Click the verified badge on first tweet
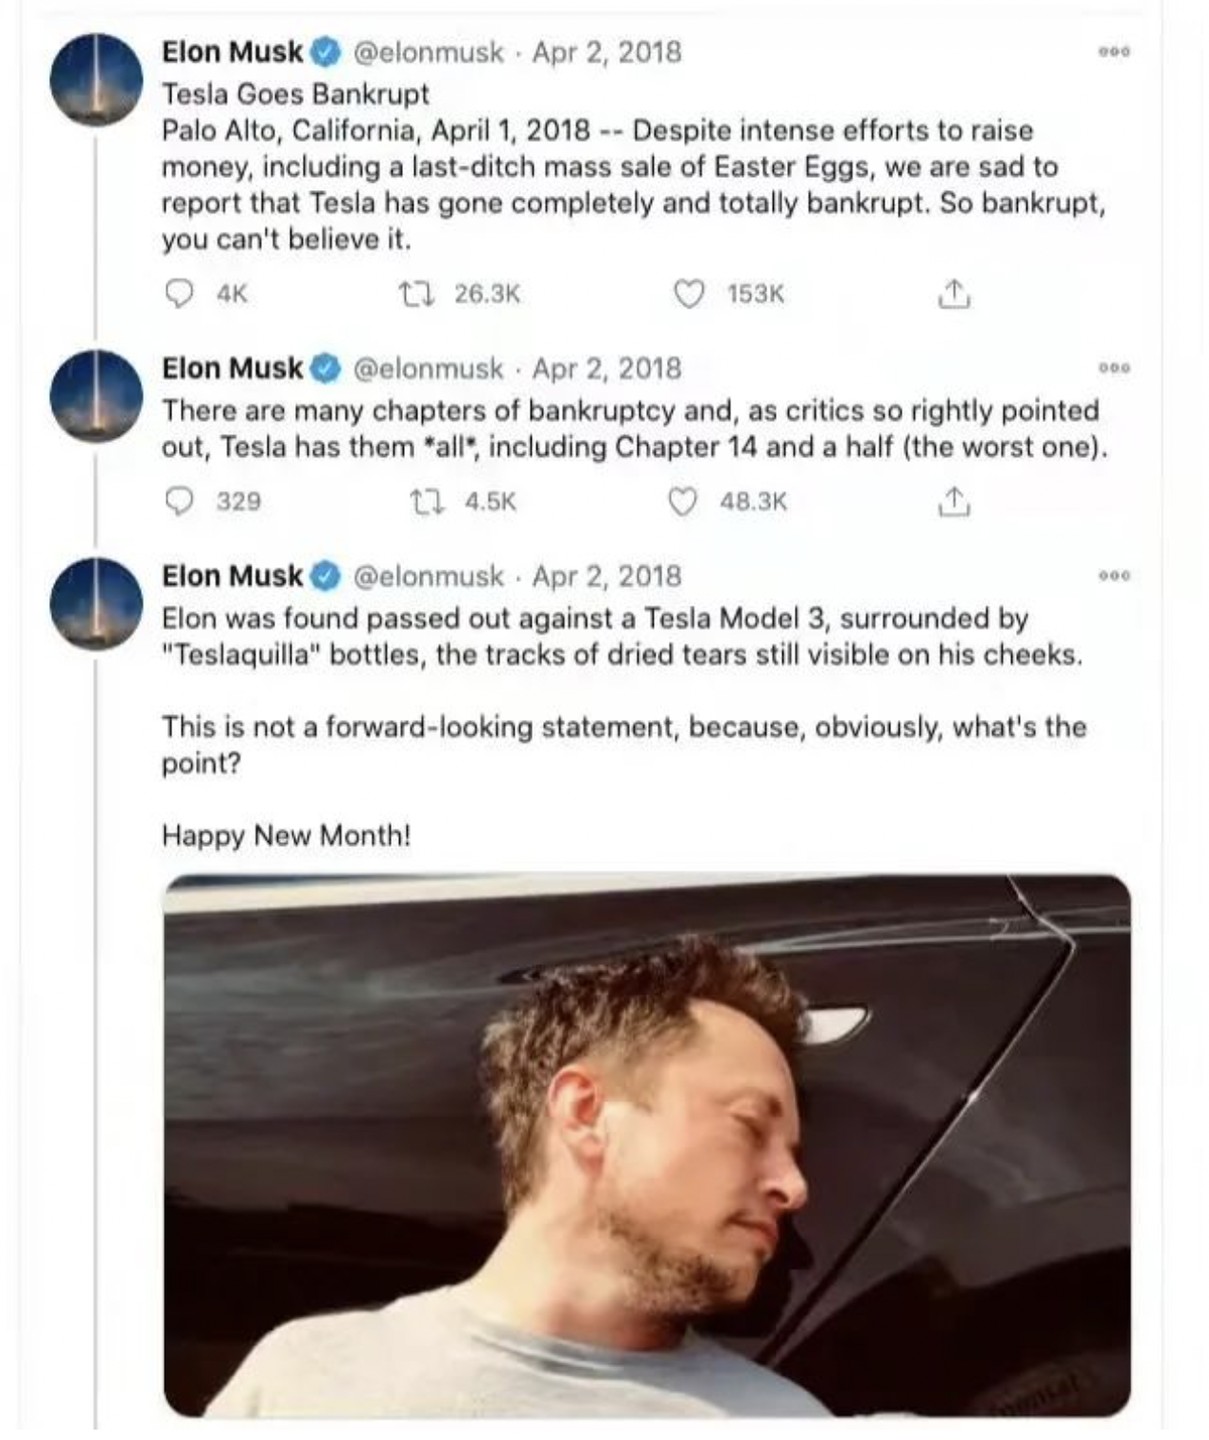 pyautogui.click(x=327, y=52)
